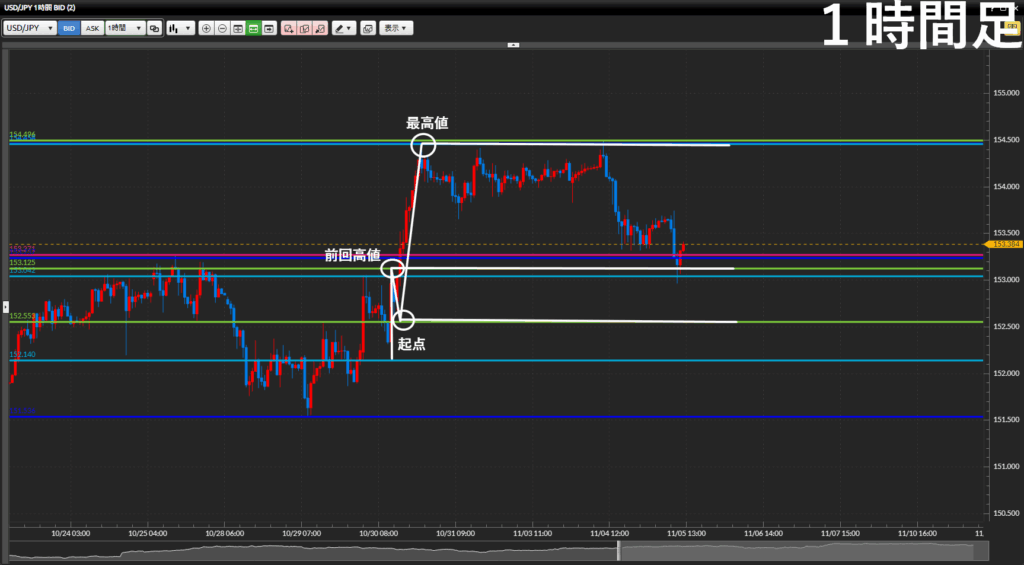1024x565 pixels.
Task: Switch to the ASK price toggle
Action: click(92, 29)
